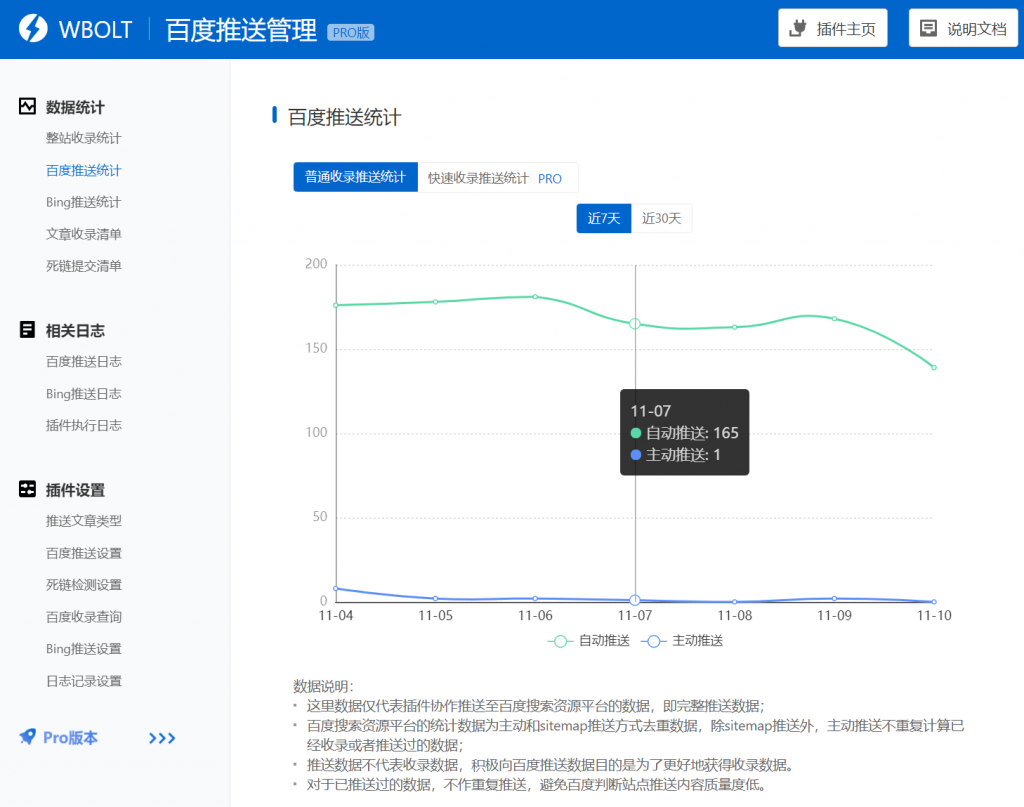1024x807 pixels.
Task: Click the log icon beside 相关日志
Action: tap(29, 330)
